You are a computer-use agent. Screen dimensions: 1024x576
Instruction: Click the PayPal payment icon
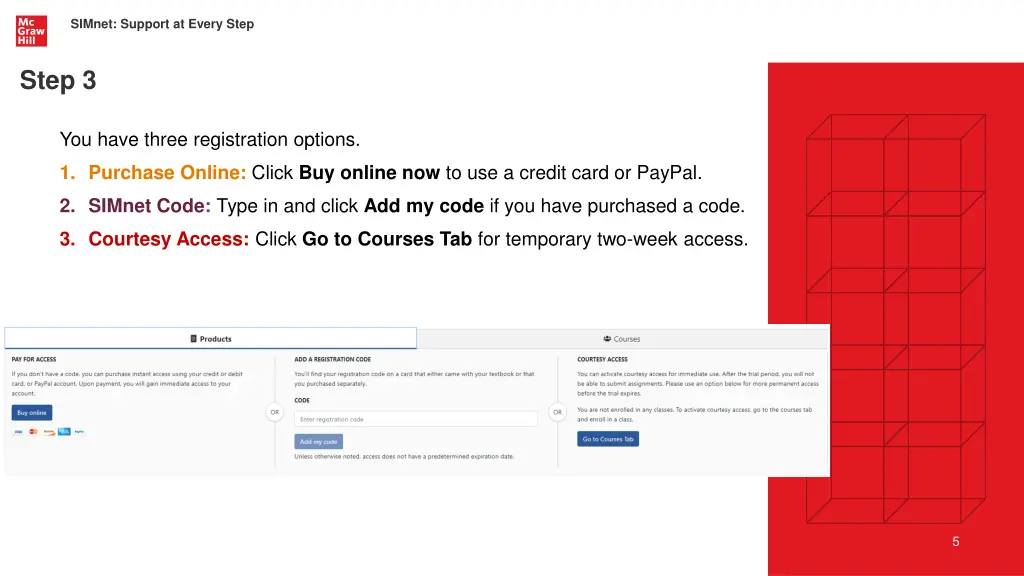79,432
